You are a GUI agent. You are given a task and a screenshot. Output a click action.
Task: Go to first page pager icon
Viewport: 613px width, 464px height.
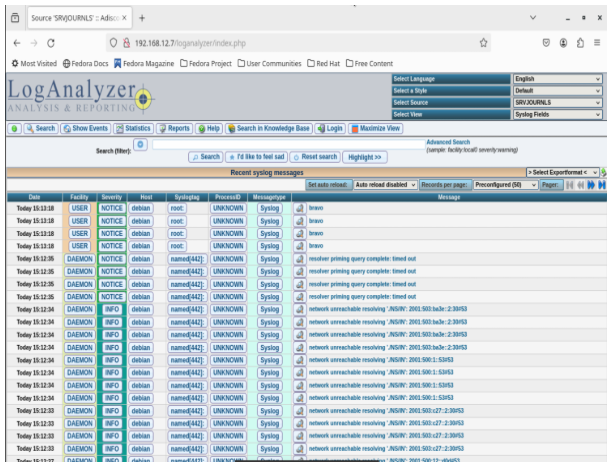point(570,185)
